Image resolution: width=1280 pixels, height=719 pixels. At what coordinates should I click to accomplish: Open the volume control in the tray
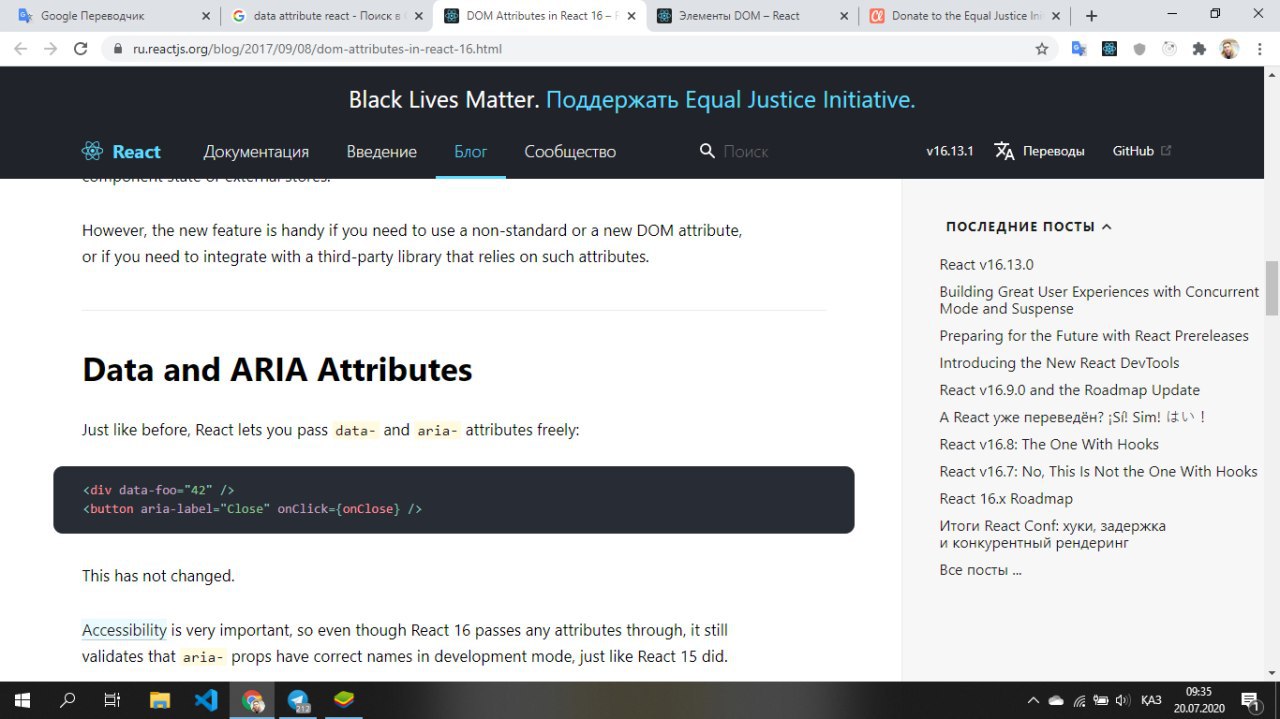(1122, 700)
